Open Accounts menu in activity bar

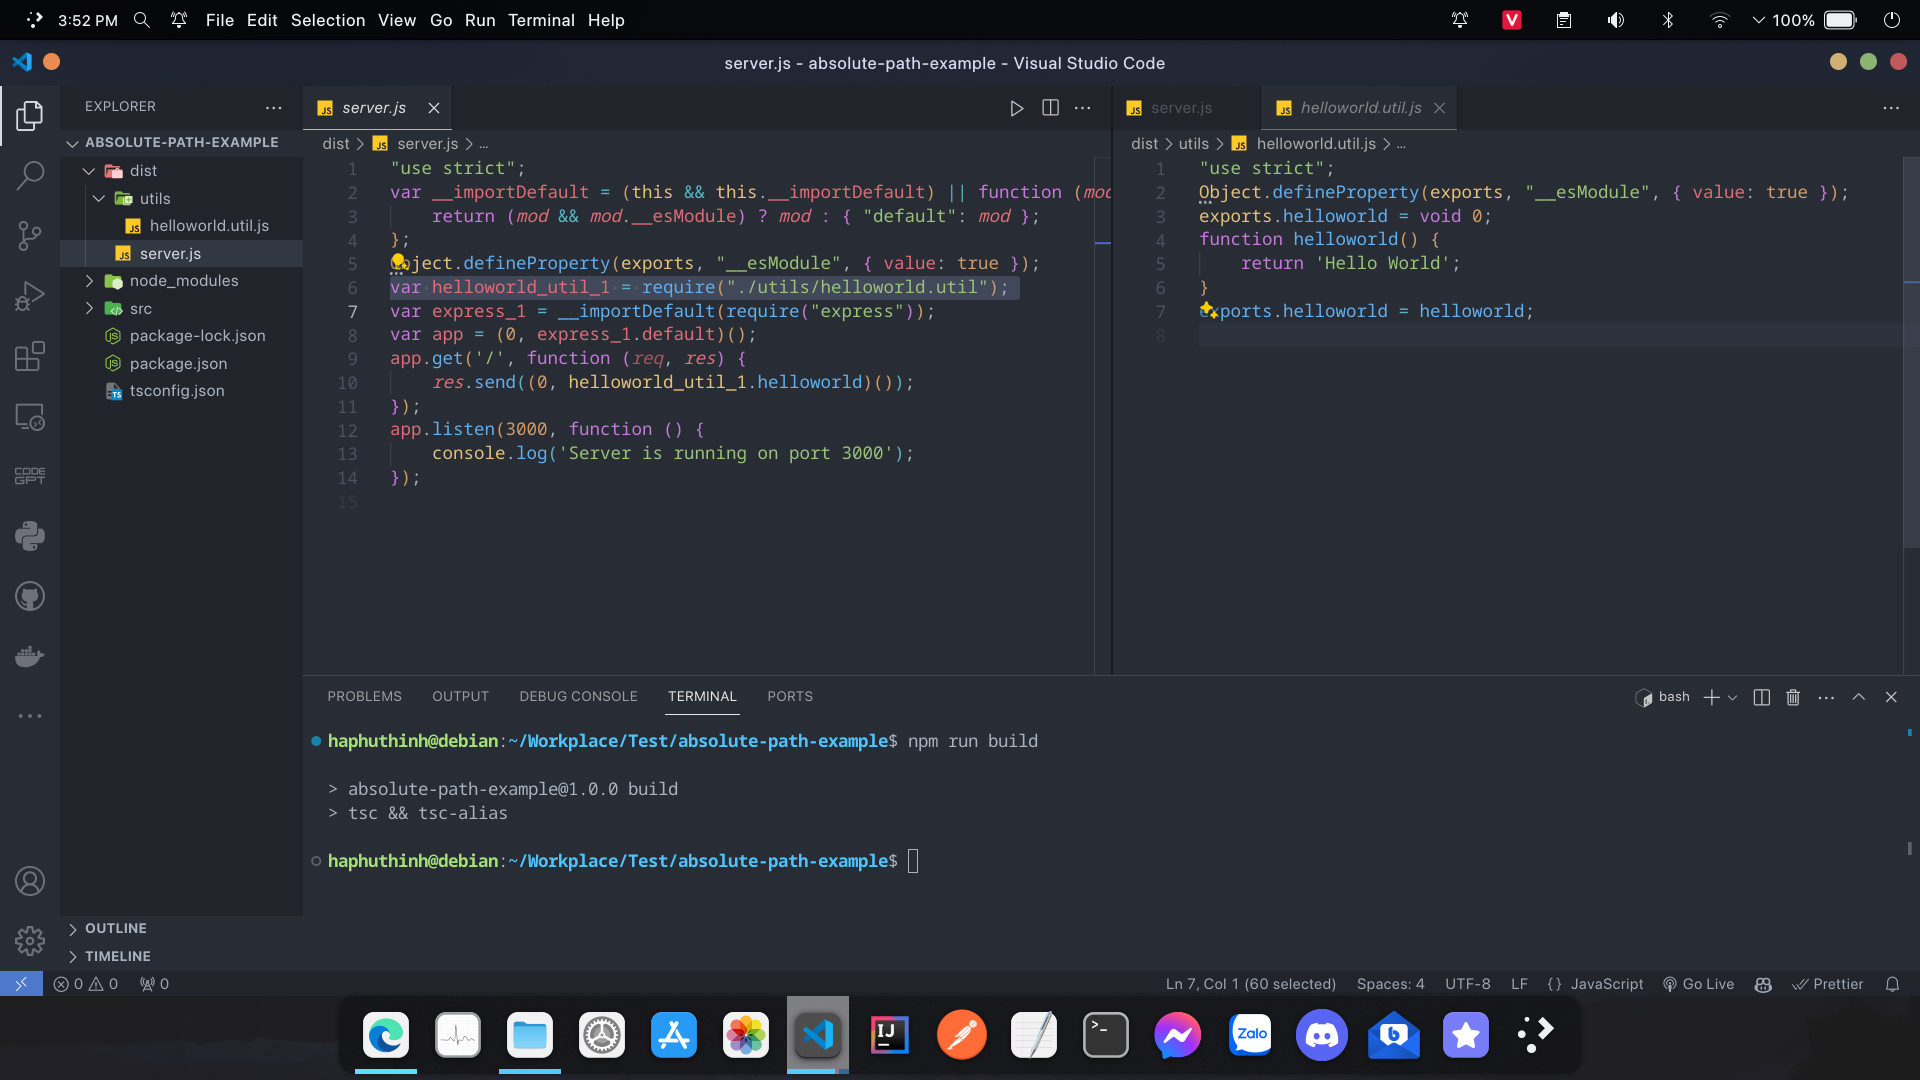pos(30,881)
